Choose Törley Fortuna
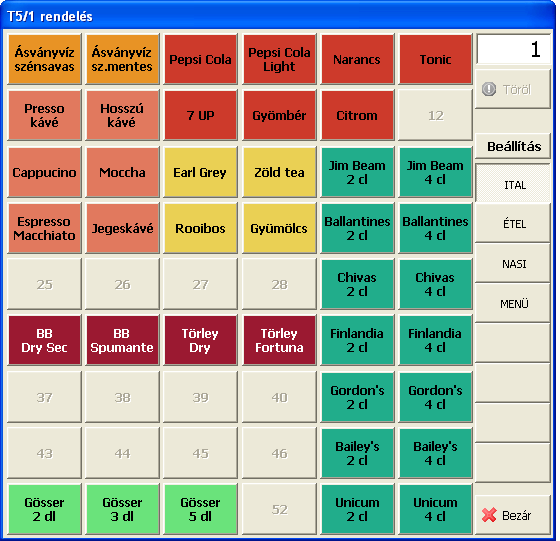 [x=279, y=340]
